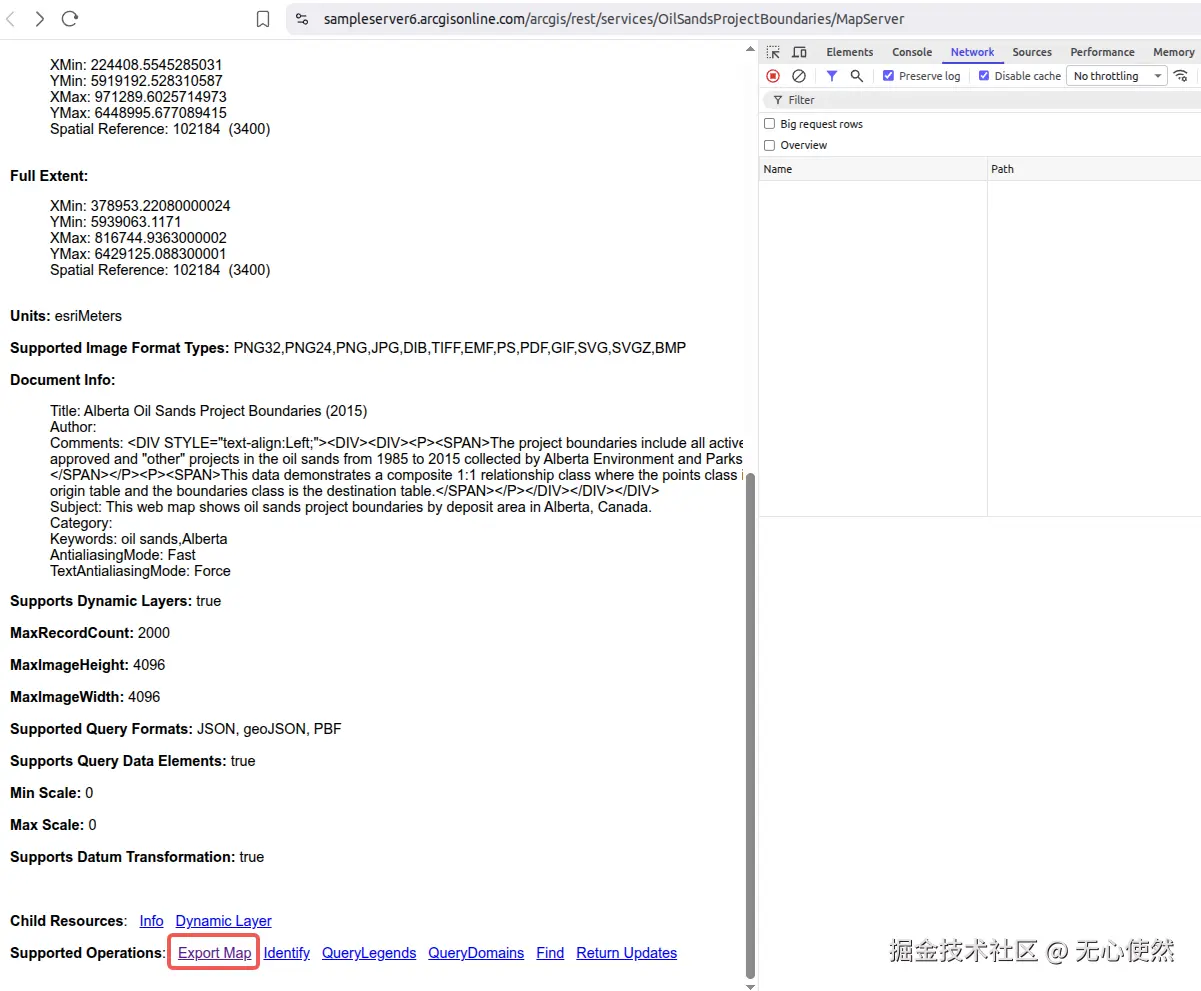Uncheck Disable cache checkbox

(984, 76)
